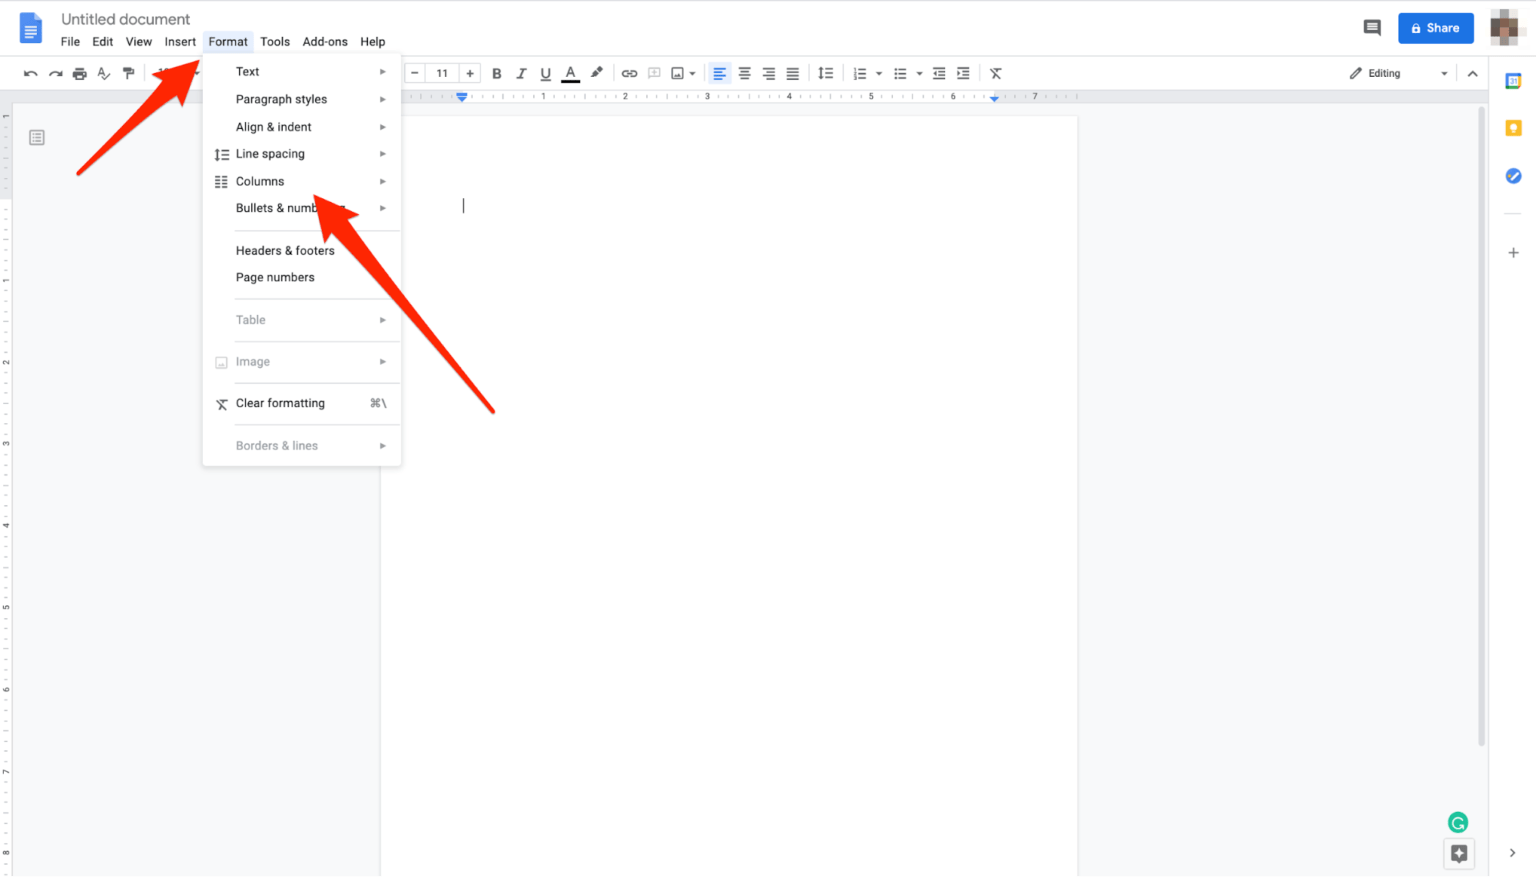Viewport: 1536px width, 877px height.
Task: Open Google Keep in the sidebar
Action: 1513,127
